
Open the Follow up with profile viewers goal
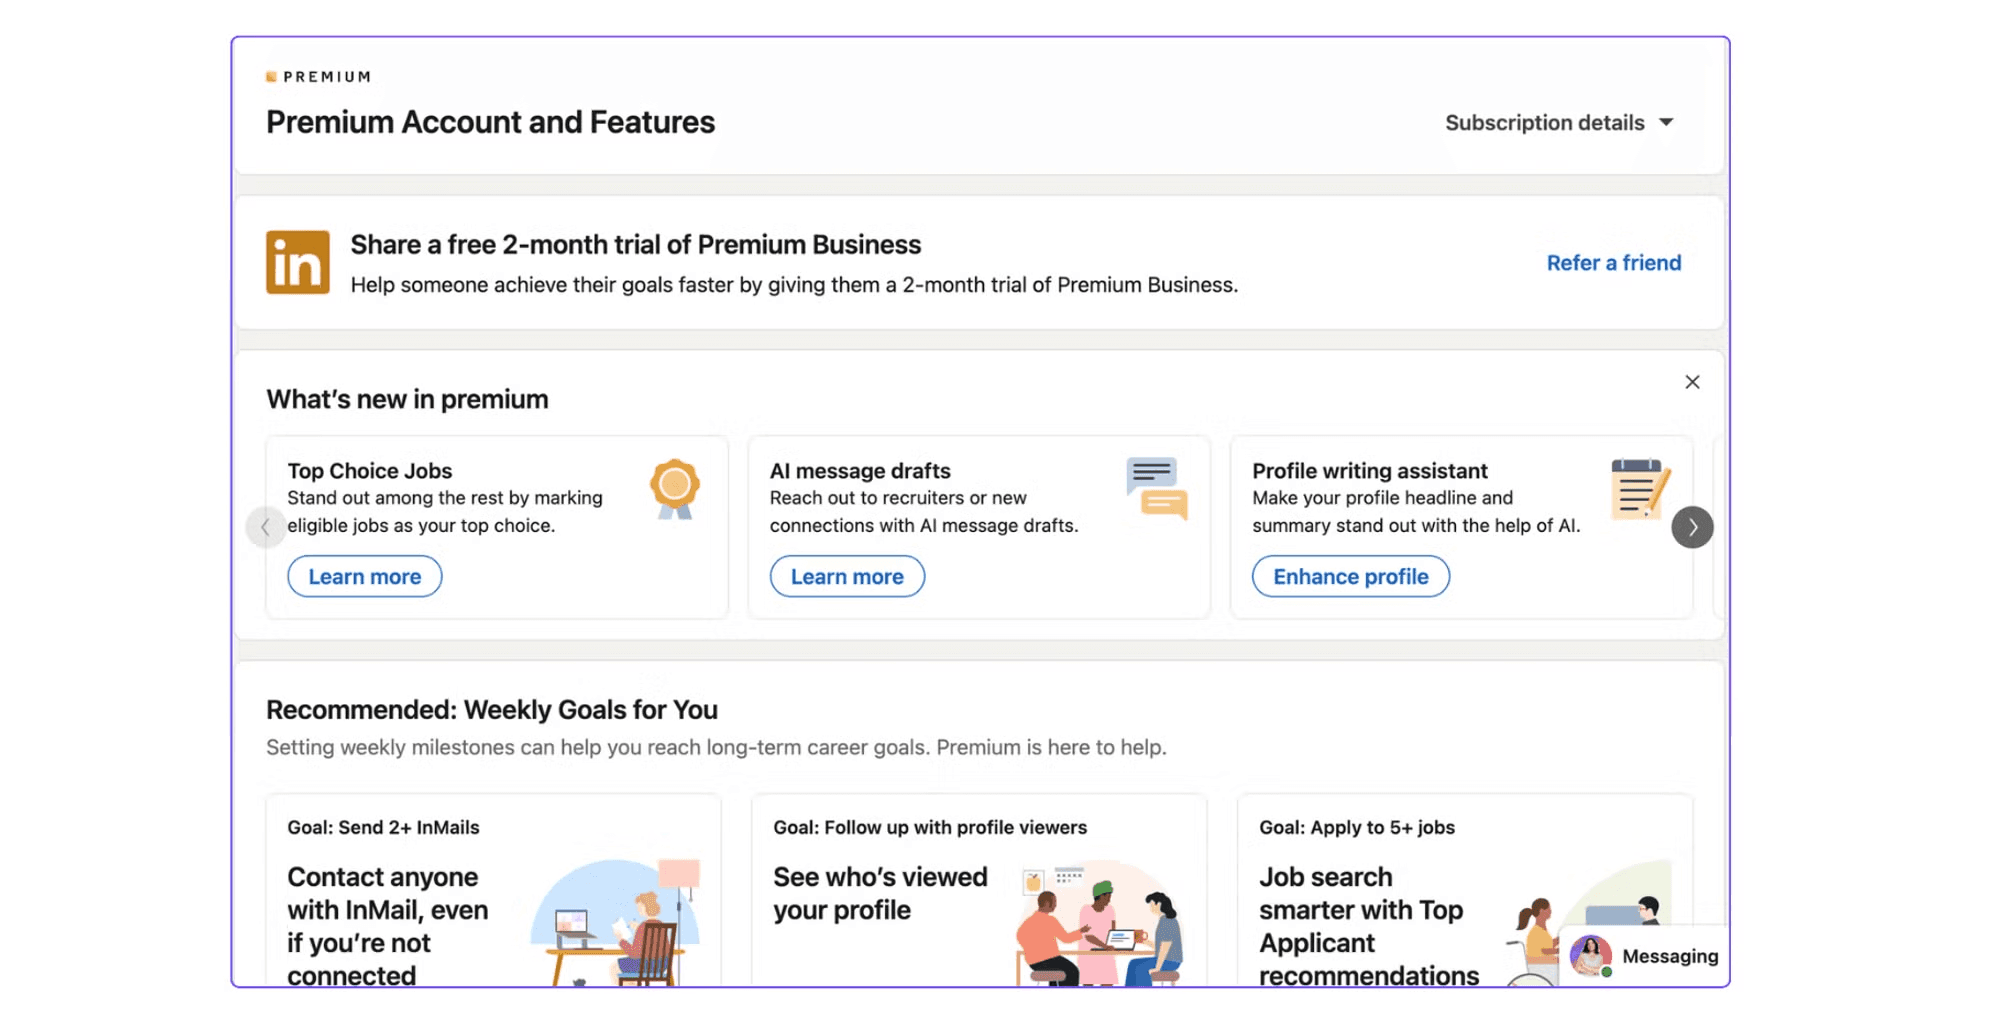pyautogui.click(x=980, y=890)
